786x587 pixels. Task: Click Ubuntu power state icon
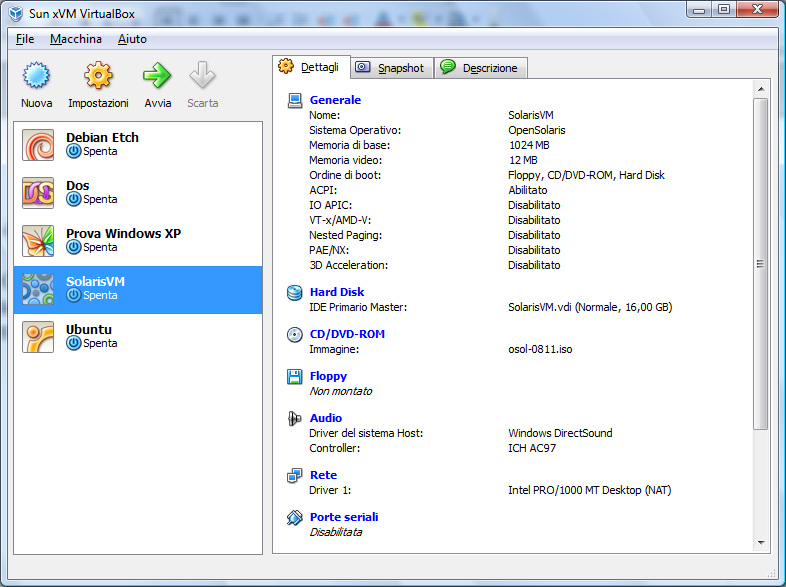[x=74, y=343]
